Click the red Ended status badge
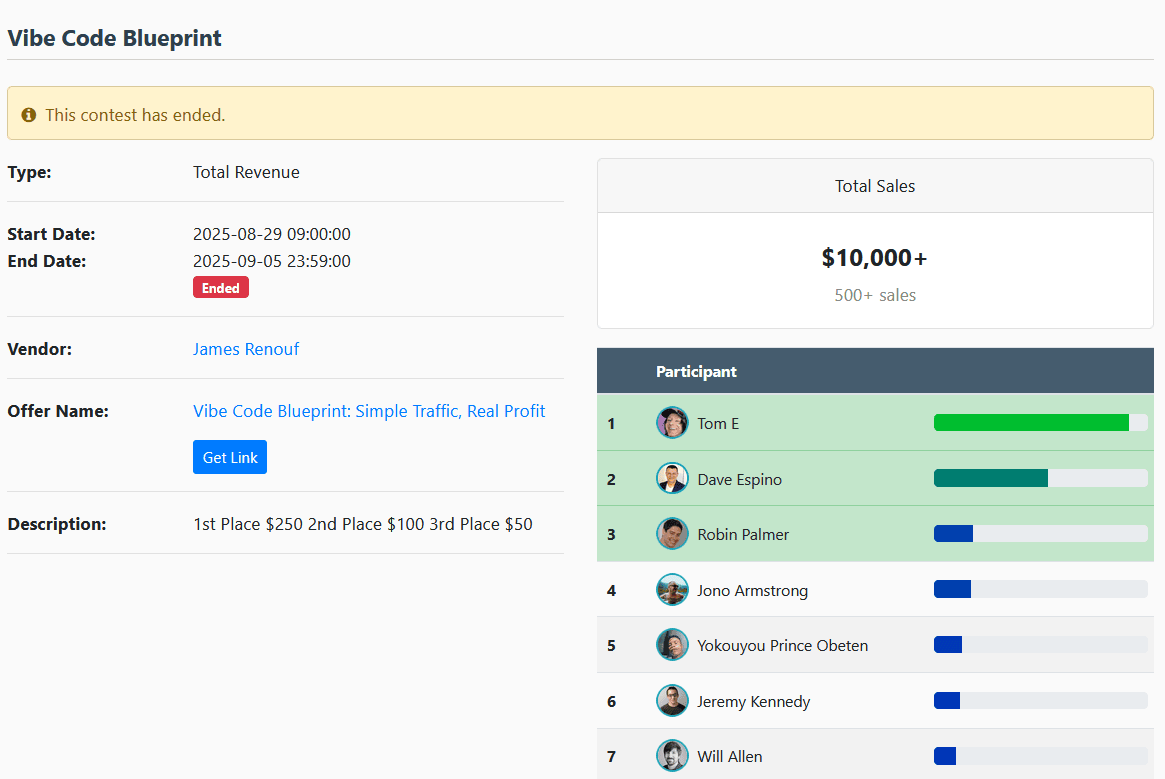 pyautogui.click(x=221, y=288)
